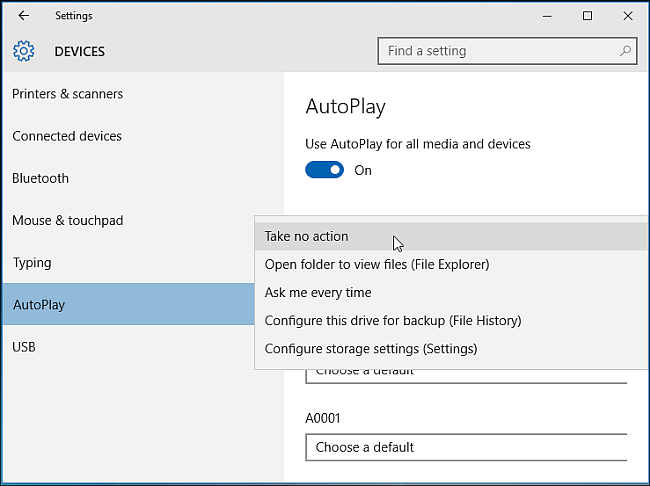Viewport: 650px width, 486px height.
Task: Close the Settings window
Action: (626, 16)
